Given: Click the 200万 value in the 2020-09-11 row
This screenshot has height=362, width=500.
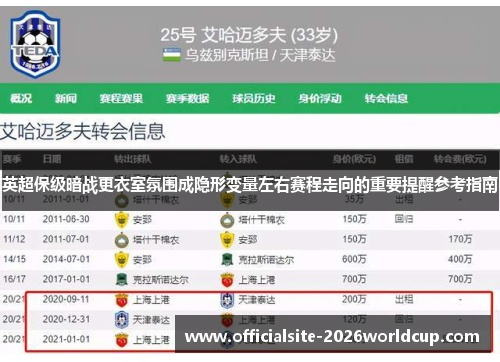Looking at the screenshot, I should [354, 299].
